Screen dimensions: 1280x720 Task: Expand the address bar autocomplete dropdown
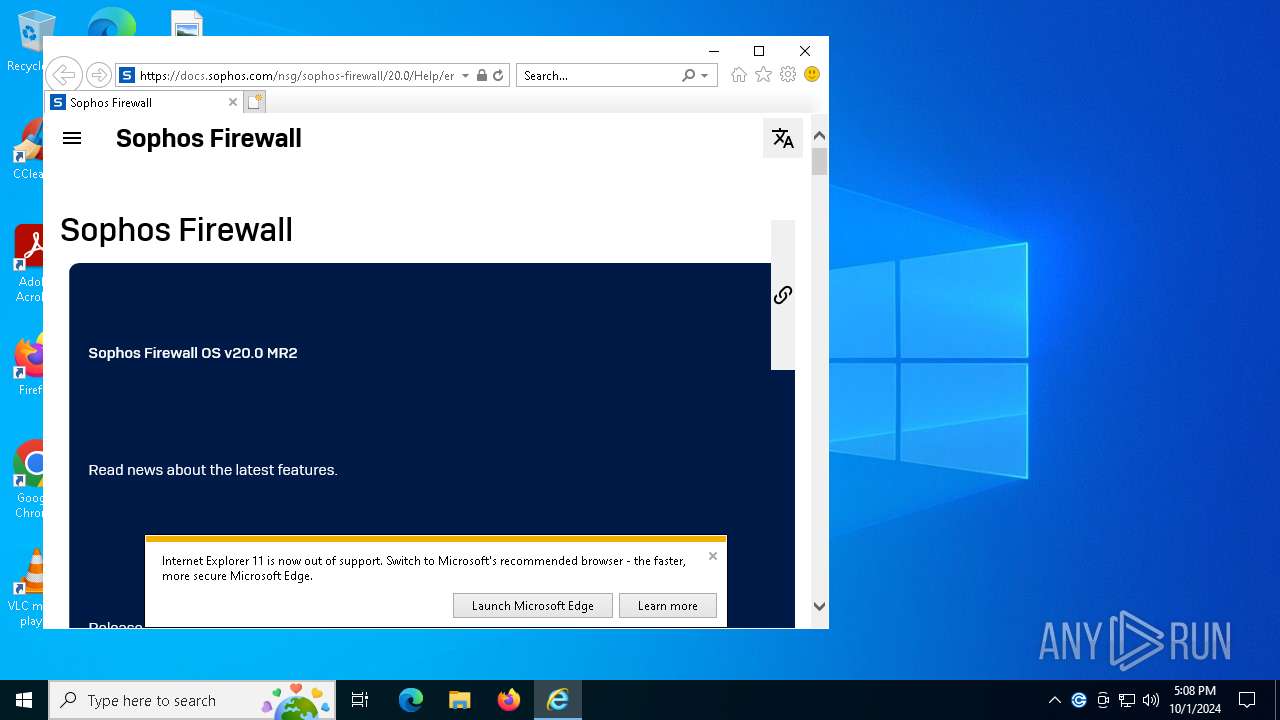[x=465, y=75]
